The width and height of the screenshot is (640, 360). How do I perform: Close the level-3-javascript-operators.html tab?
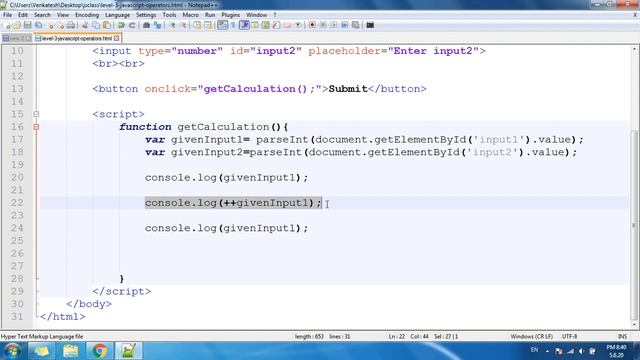117,38
